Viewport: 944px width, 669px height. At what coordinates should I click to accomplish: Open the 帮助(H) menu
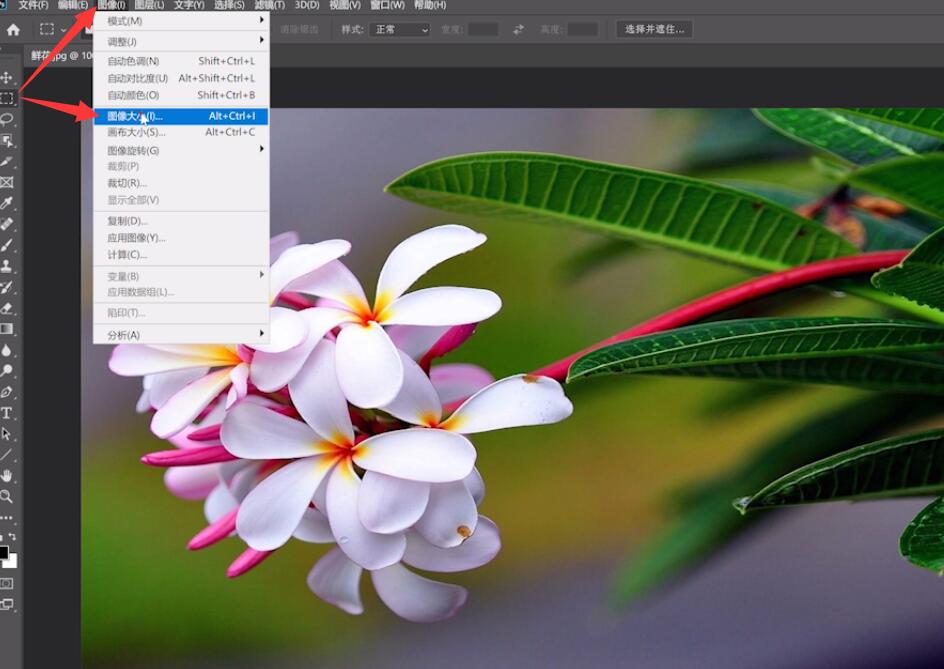[x=430, y=5]
